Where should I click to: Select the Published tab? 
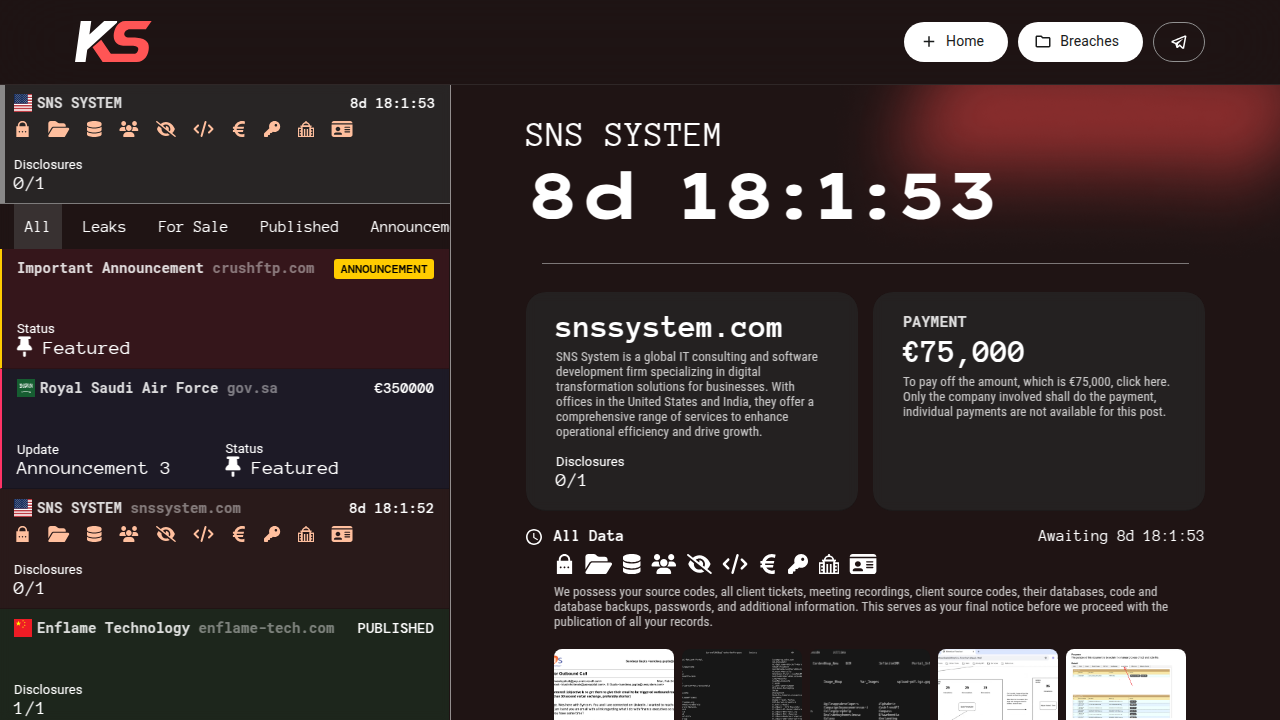click(299, 226)
